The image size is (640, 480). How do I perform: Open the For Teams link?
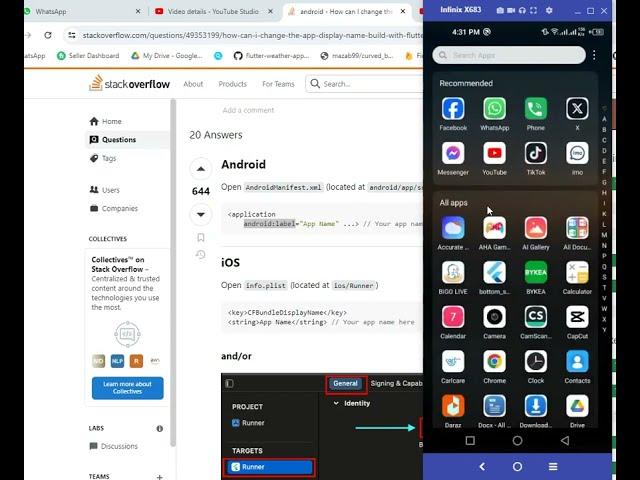tap(278, 84)
